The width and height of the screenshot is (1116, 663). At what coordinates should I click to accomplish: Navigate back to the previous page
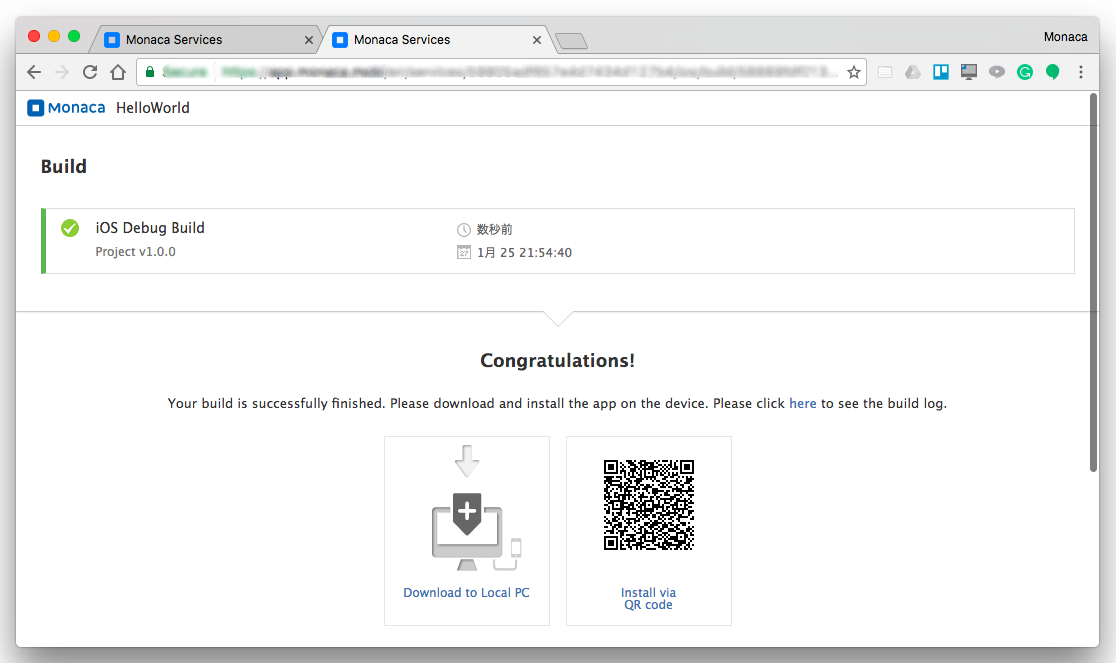[x=34, y=72]
